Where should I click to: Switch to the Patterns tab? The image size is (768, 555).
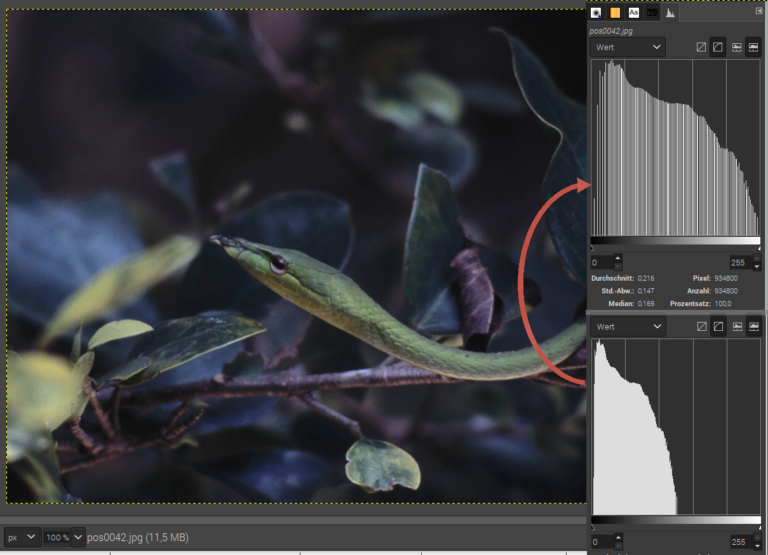click(615, 13)
